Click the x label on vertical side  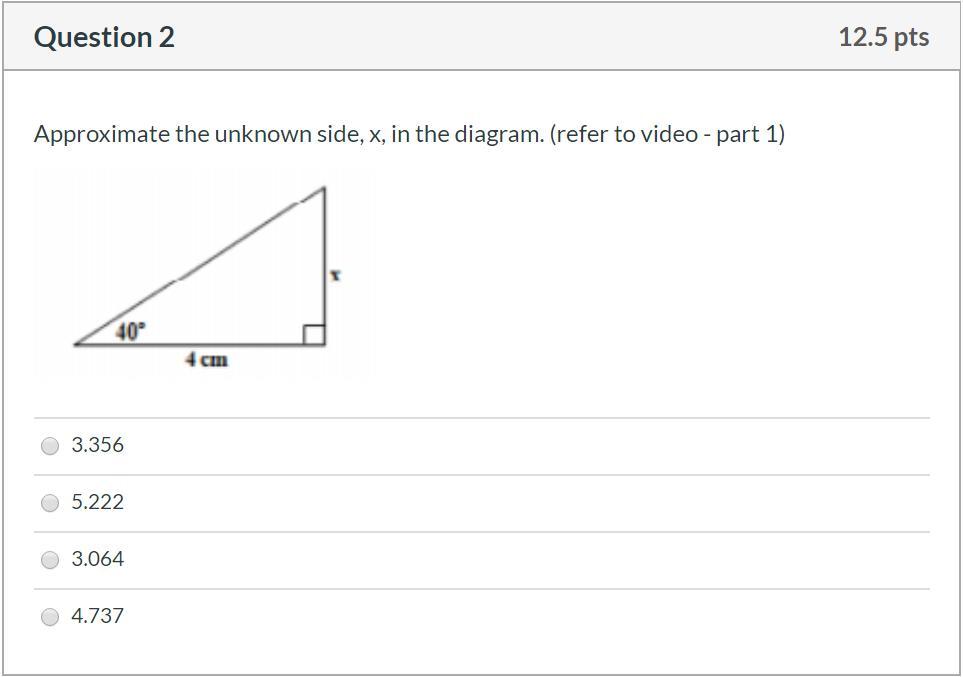pos(335,275)
